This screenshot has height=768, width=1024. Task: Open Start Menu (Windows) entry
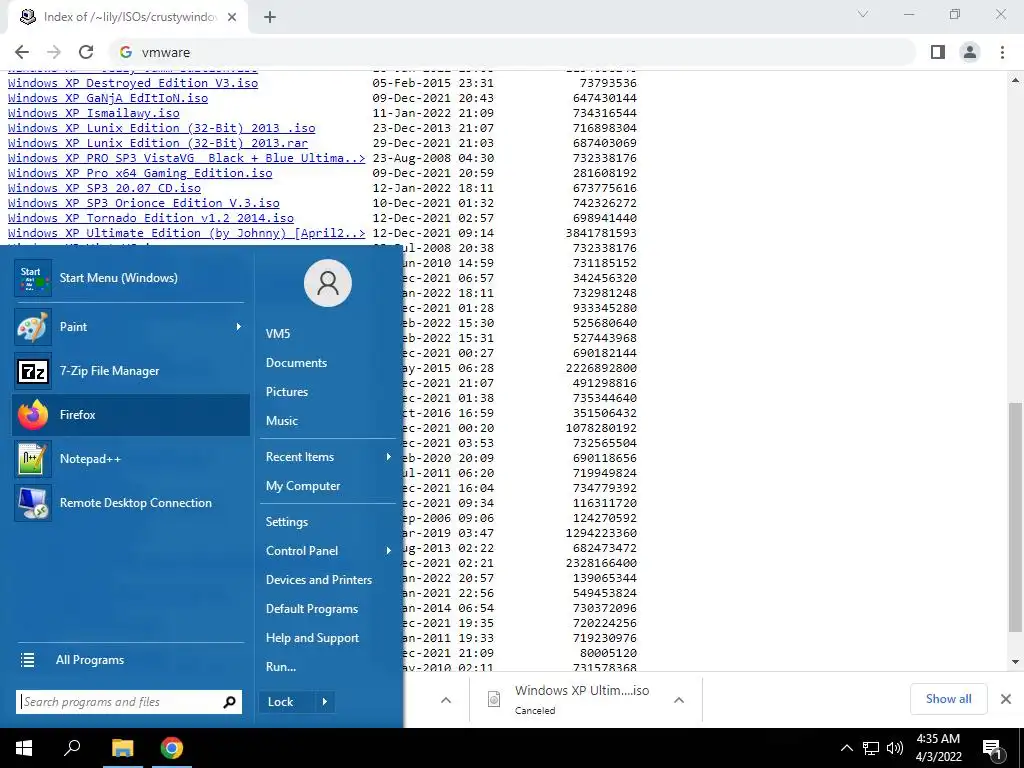tap(131, 278)
